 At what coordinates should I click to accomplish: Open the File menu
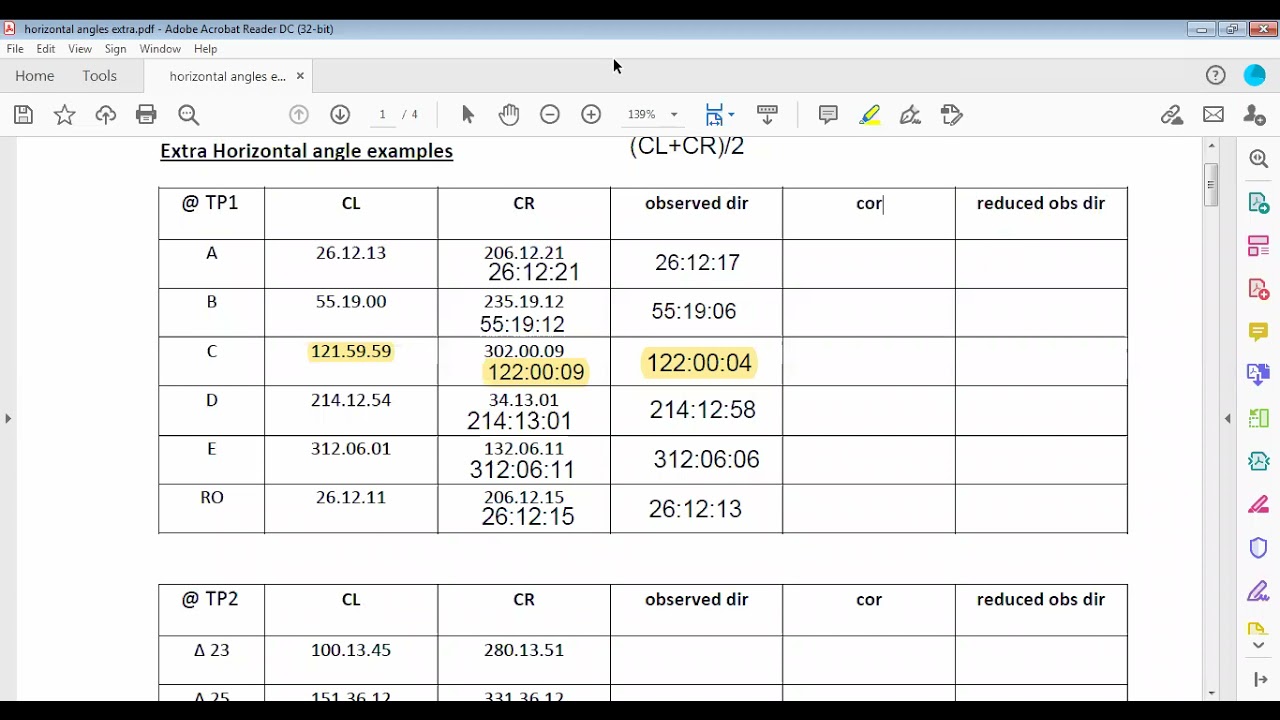click(15, 48)
